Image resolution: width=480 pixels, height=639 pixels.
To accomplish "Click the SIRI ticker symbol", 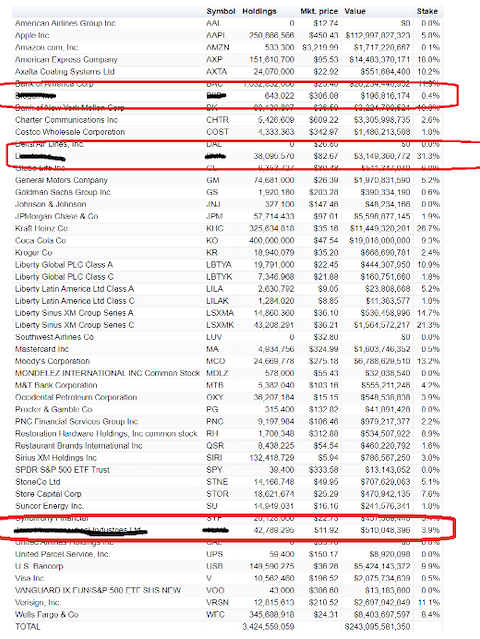I will click(x=214, y=458).
